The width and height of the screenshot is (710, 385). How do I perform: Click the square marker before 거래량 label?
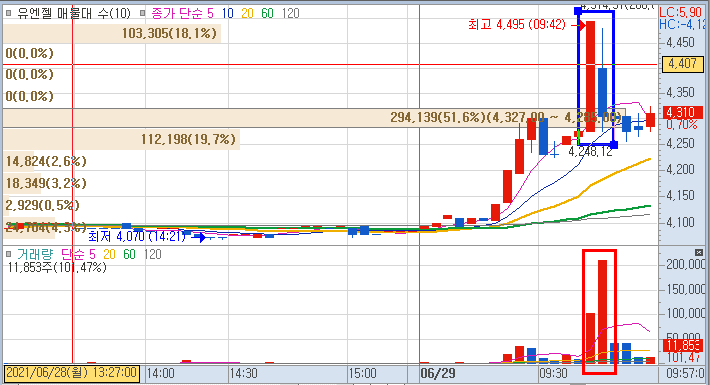pyautogui.click(x=8, y=254)
